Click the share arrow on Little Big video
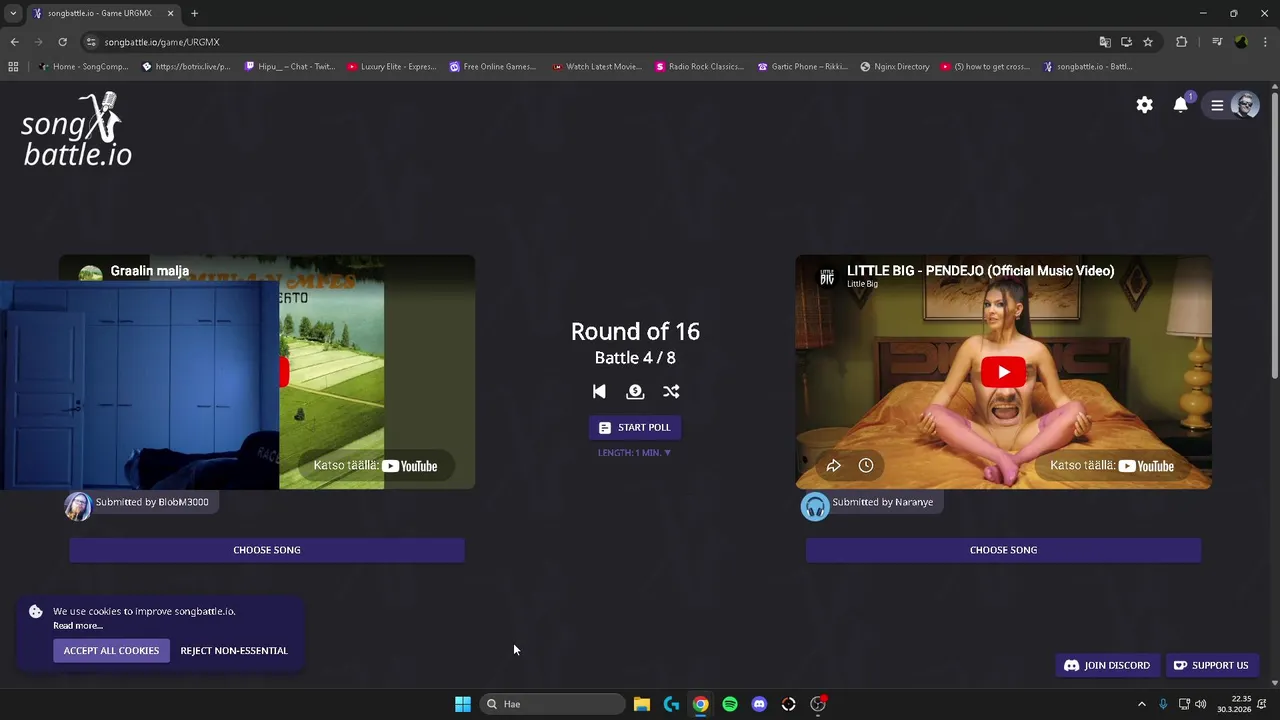Viewport: 1280px width, 720px height. tap(833, 465)
